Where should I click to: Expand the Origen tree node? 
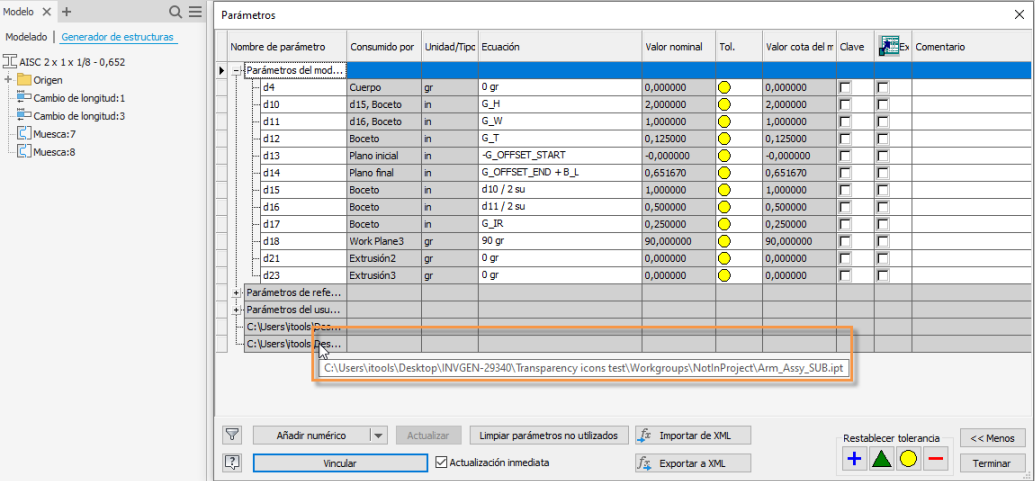(x=9, y=80)
